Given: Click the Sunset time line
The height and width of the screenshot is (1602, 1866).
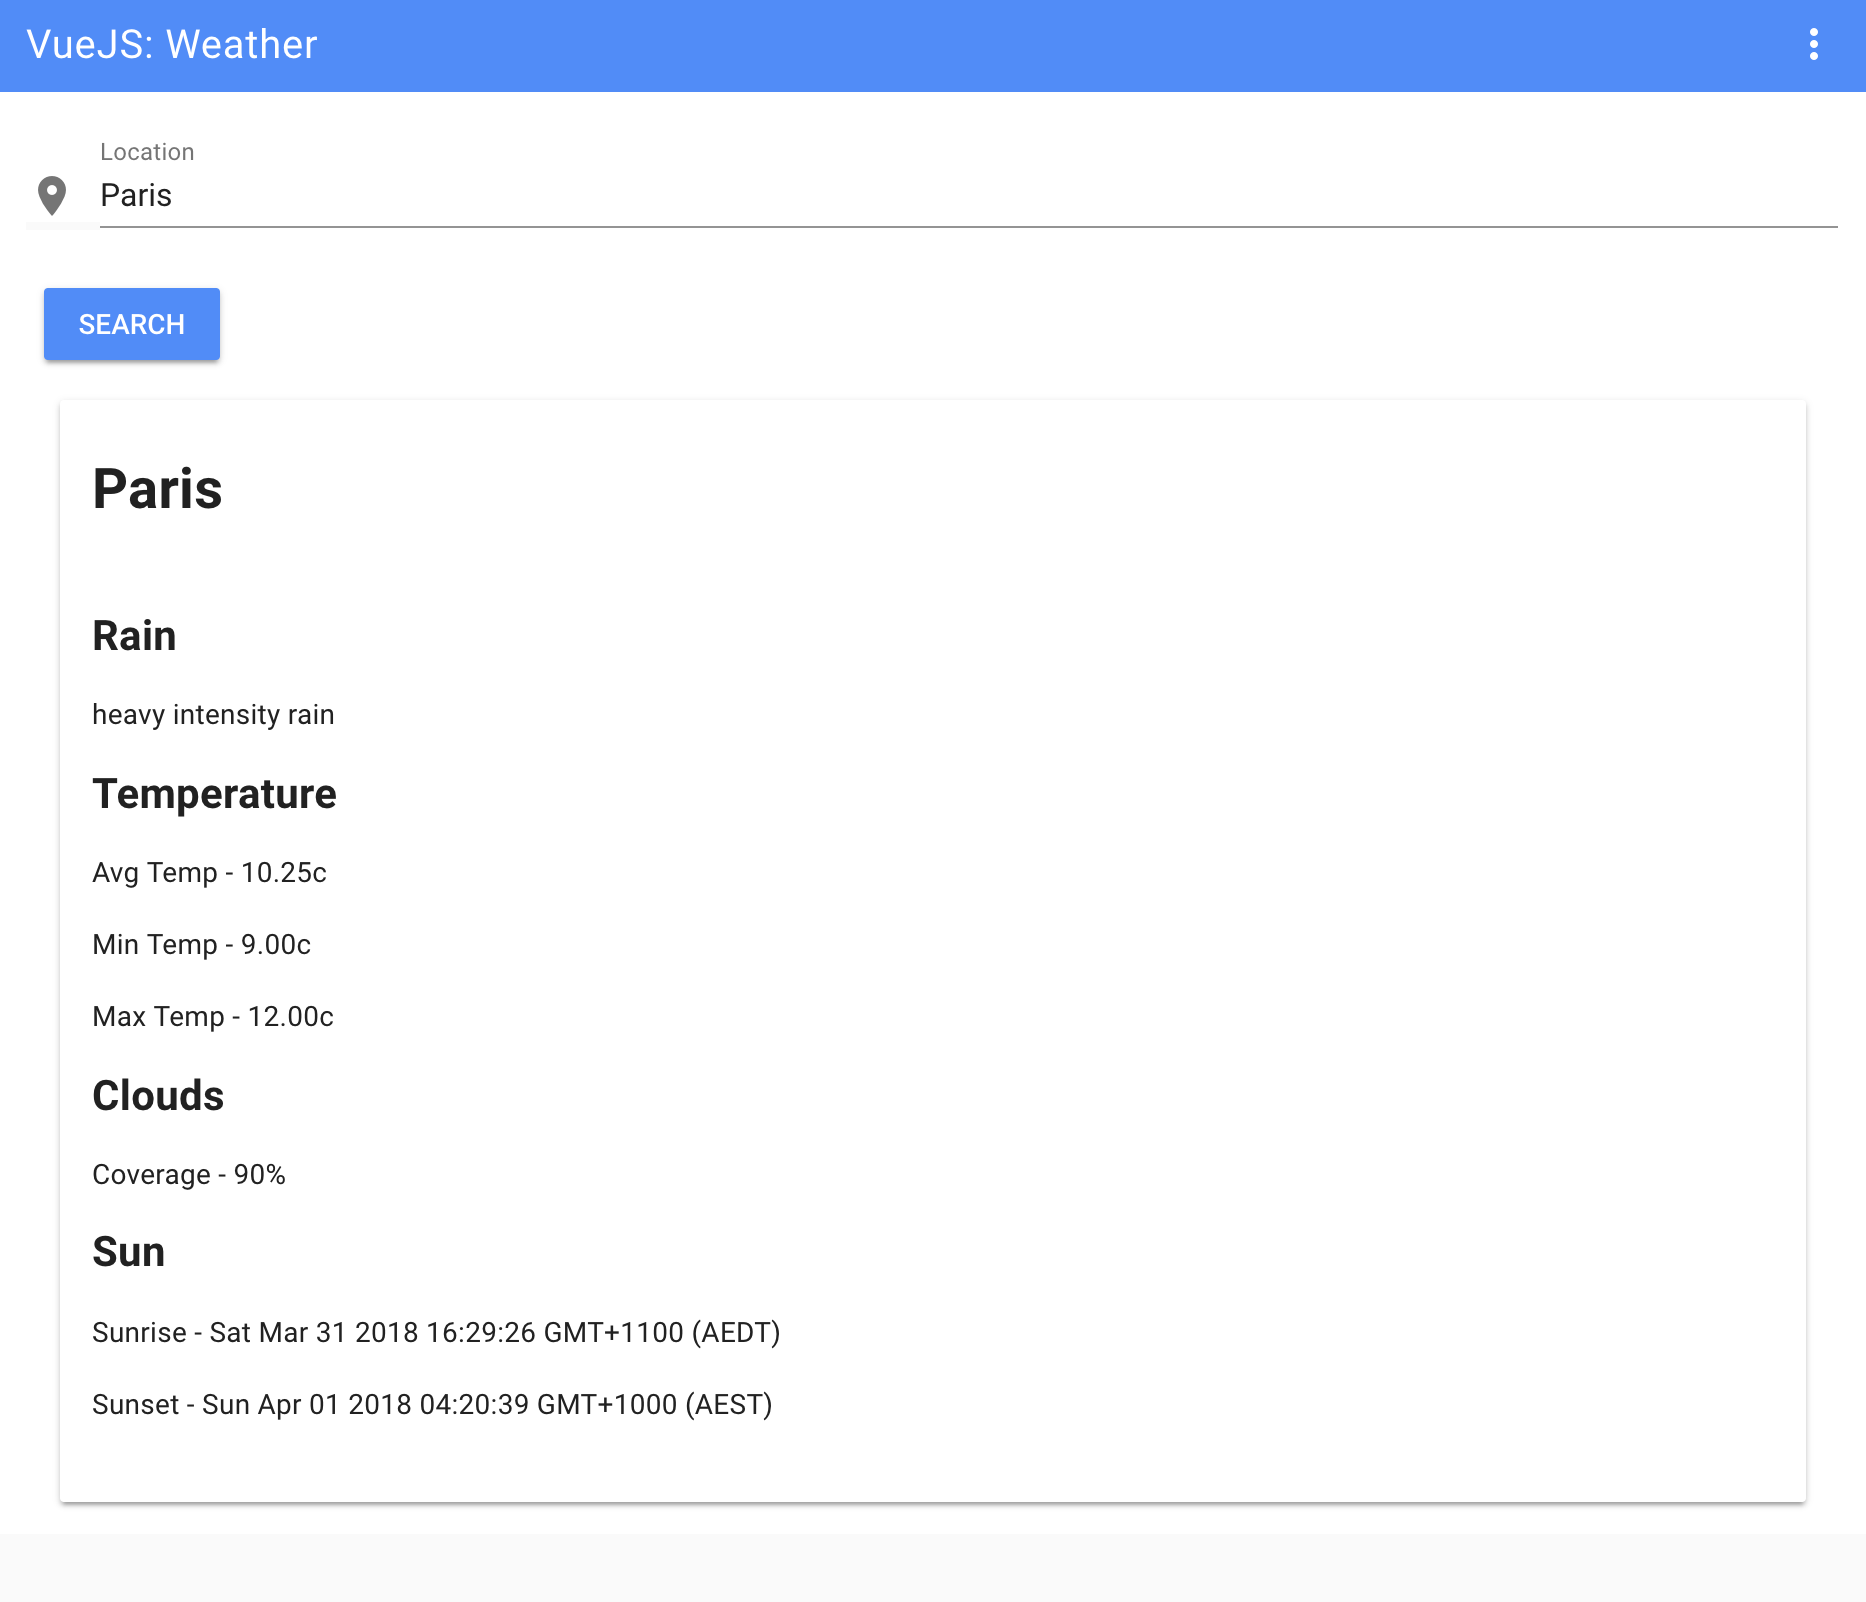Looking at the screenshot, I should point(432,1405).
